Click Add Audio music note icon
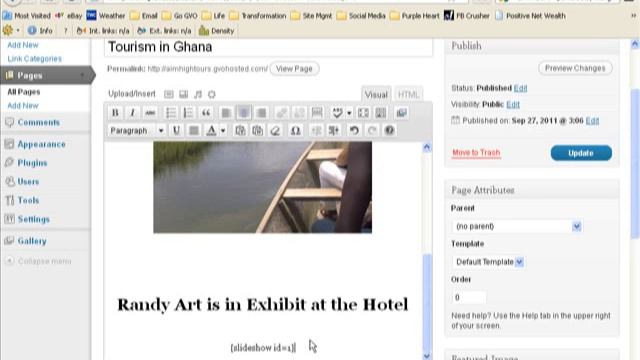This screenshot has height=360, width=640. coord(198,94)
